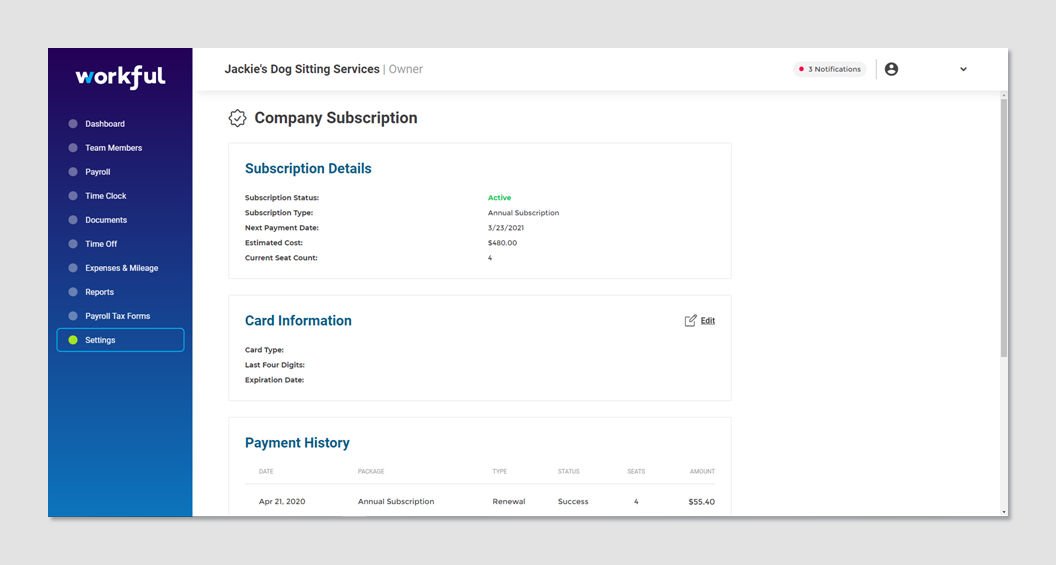
Task: Click the scrollbar up arrow
Action: pyautogui.click(x=1003, y=96)
